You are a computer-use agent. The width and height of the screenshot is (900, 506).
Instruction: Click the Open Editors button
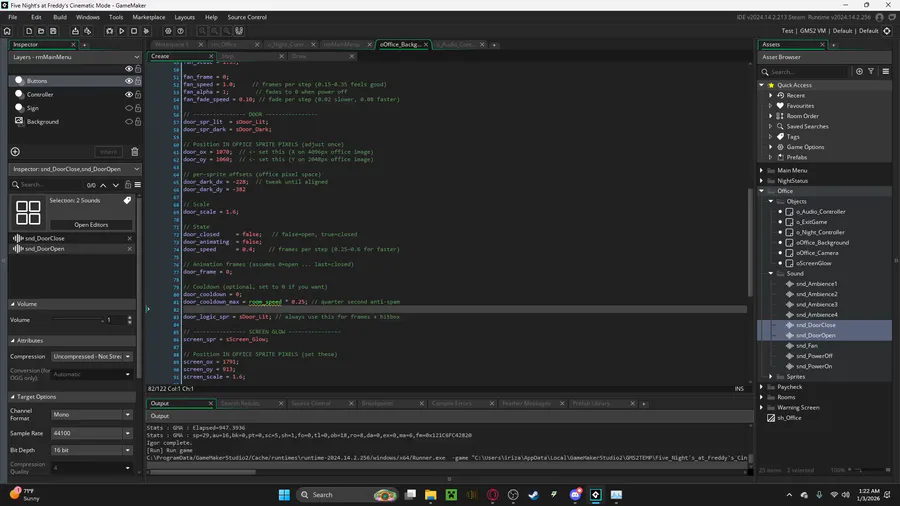(91, 225)
